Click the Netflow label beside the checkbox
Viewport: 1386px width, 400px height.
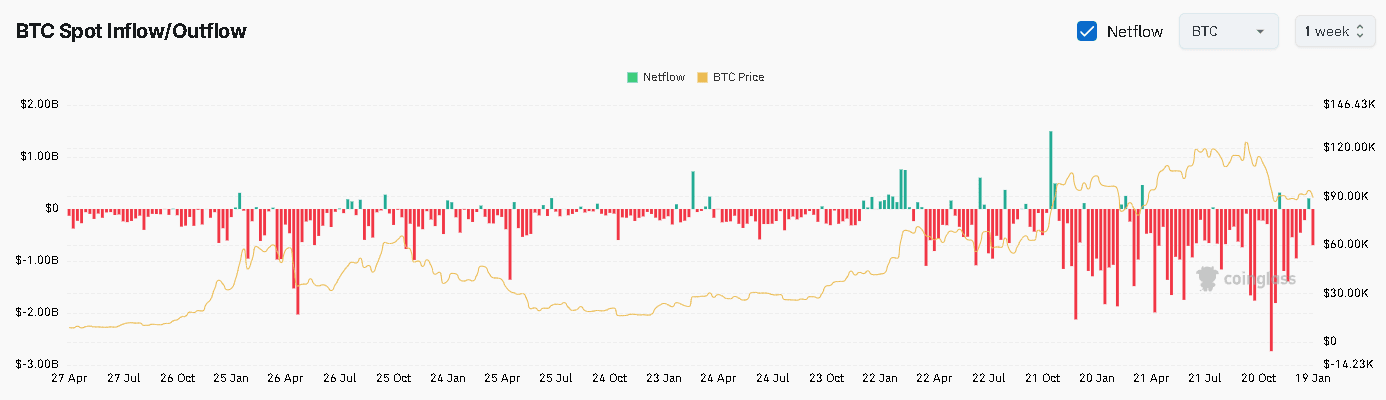(x=1134, y=31)
